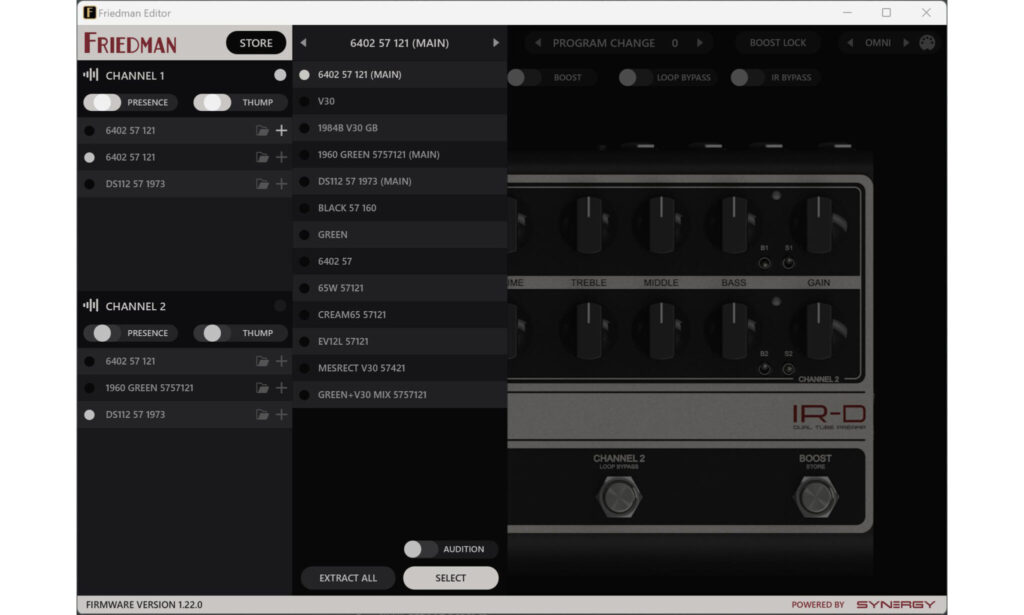
Task: Click Channel 2 Treble knob
Action: [588, 331]
